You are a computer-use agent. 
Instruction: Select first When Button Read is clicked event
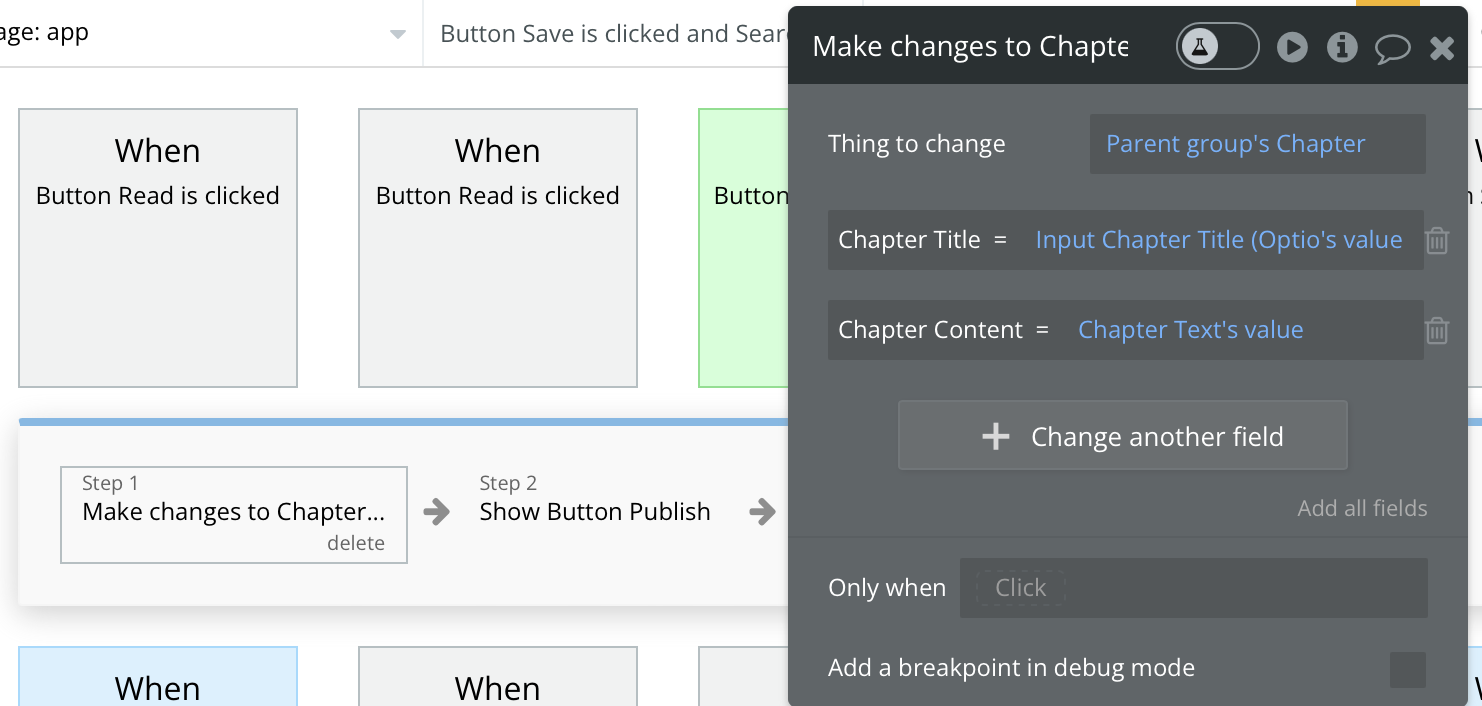click(158, 247)
